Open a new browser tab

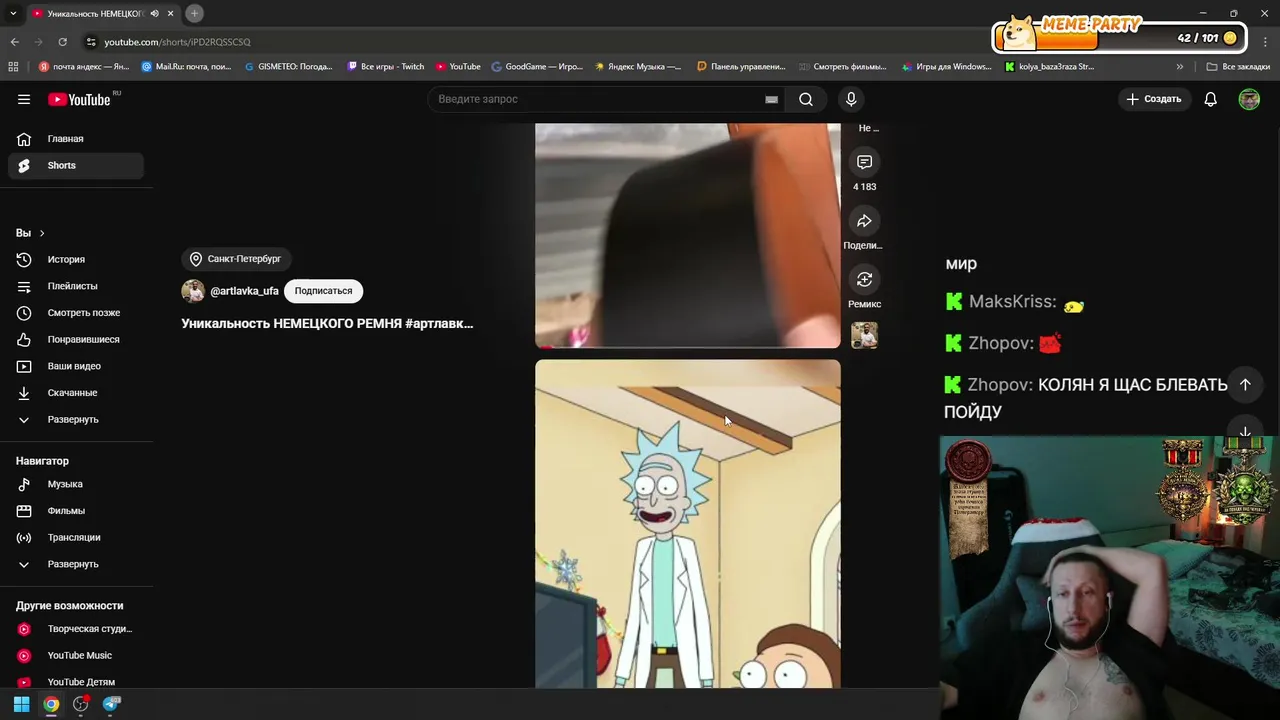click(194, 13)
